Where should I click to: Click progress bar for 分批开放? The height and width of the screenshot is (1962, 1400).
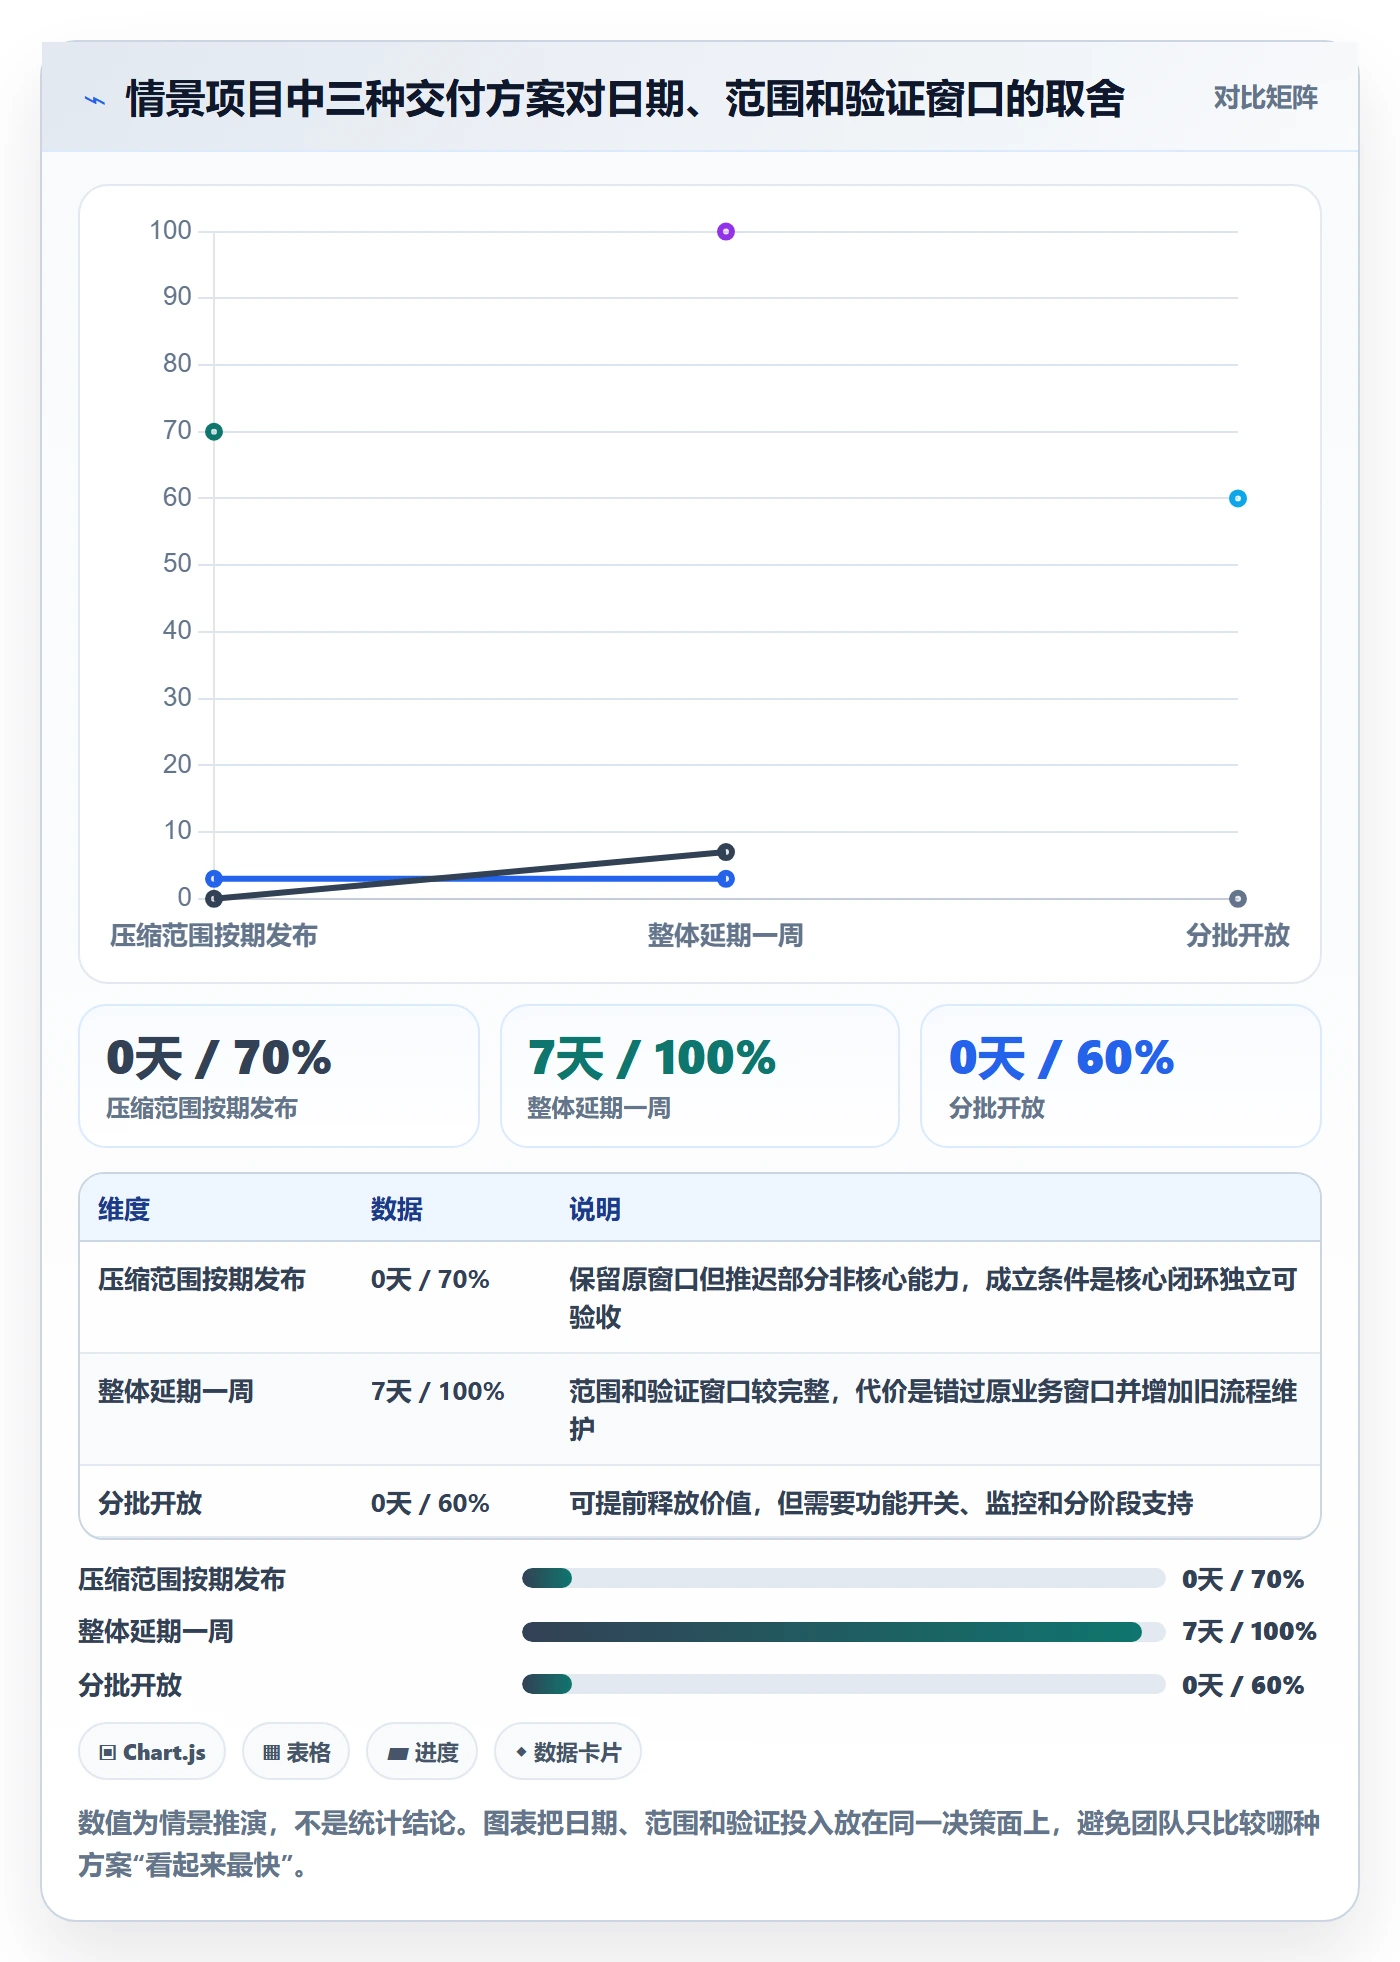pos(843,1684)
